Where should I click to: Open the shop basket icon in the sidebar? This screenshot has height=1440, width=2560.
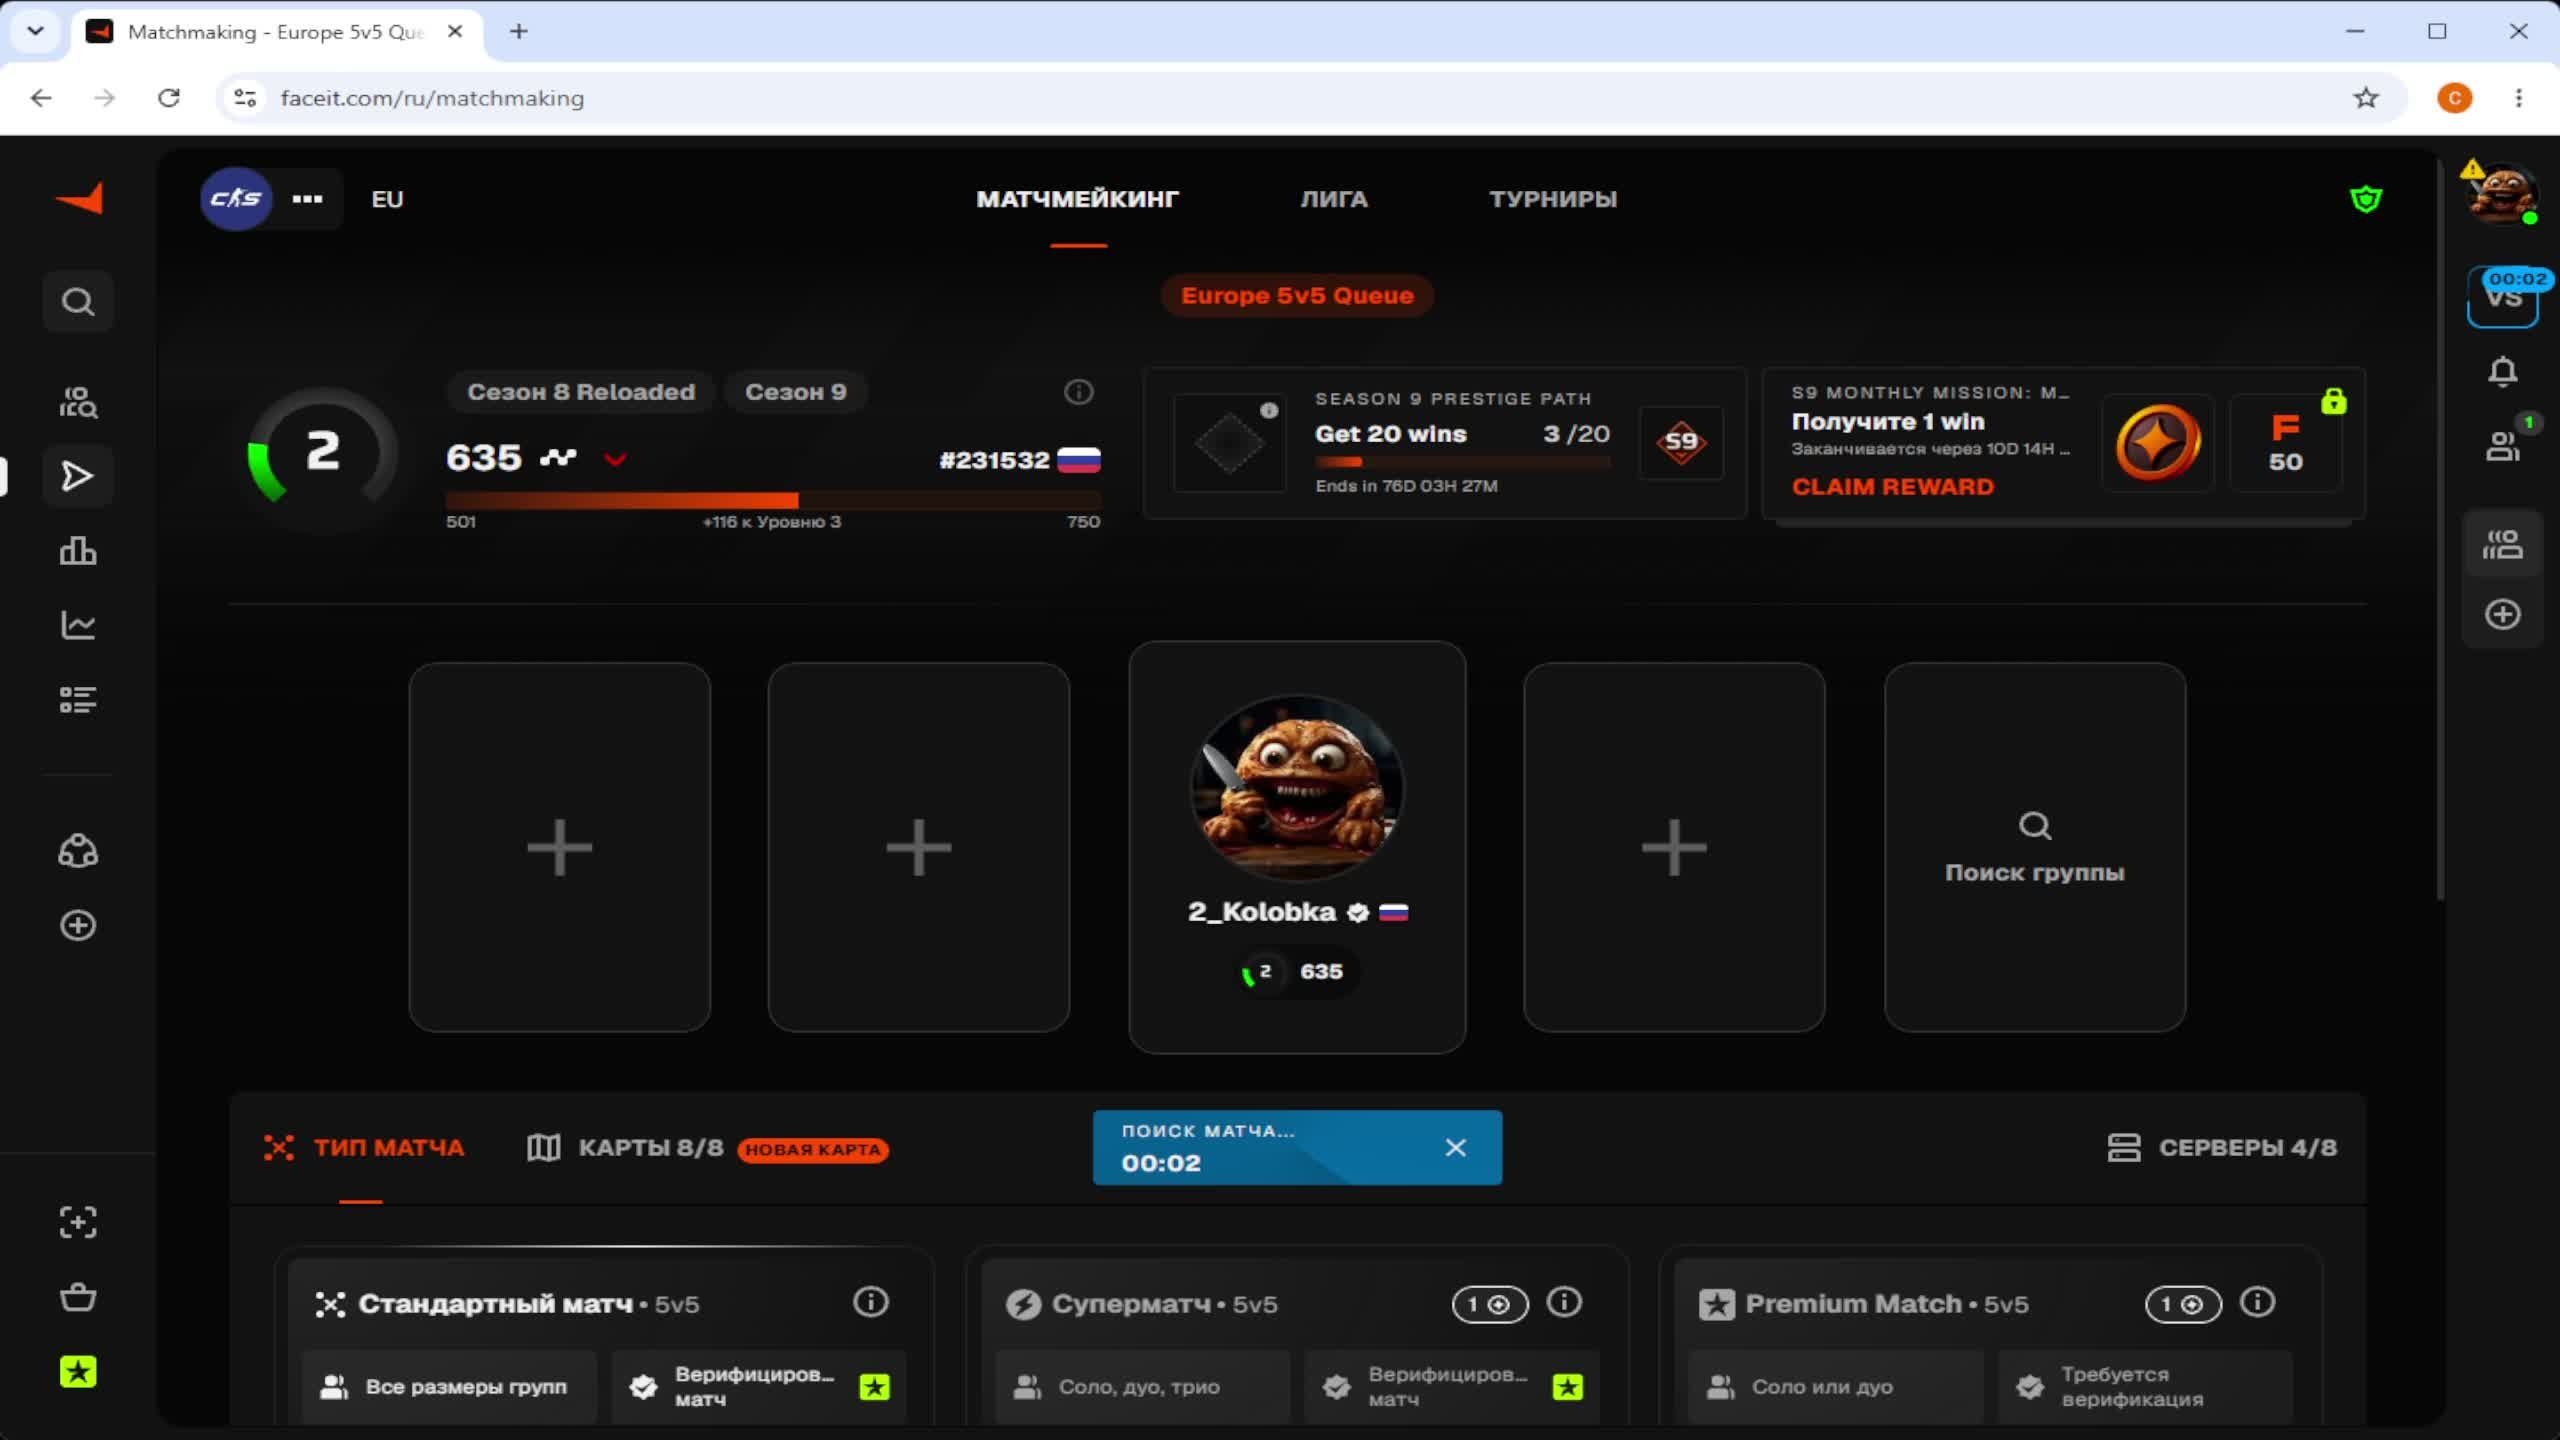pyautogui.click(x=78, y=1297)
